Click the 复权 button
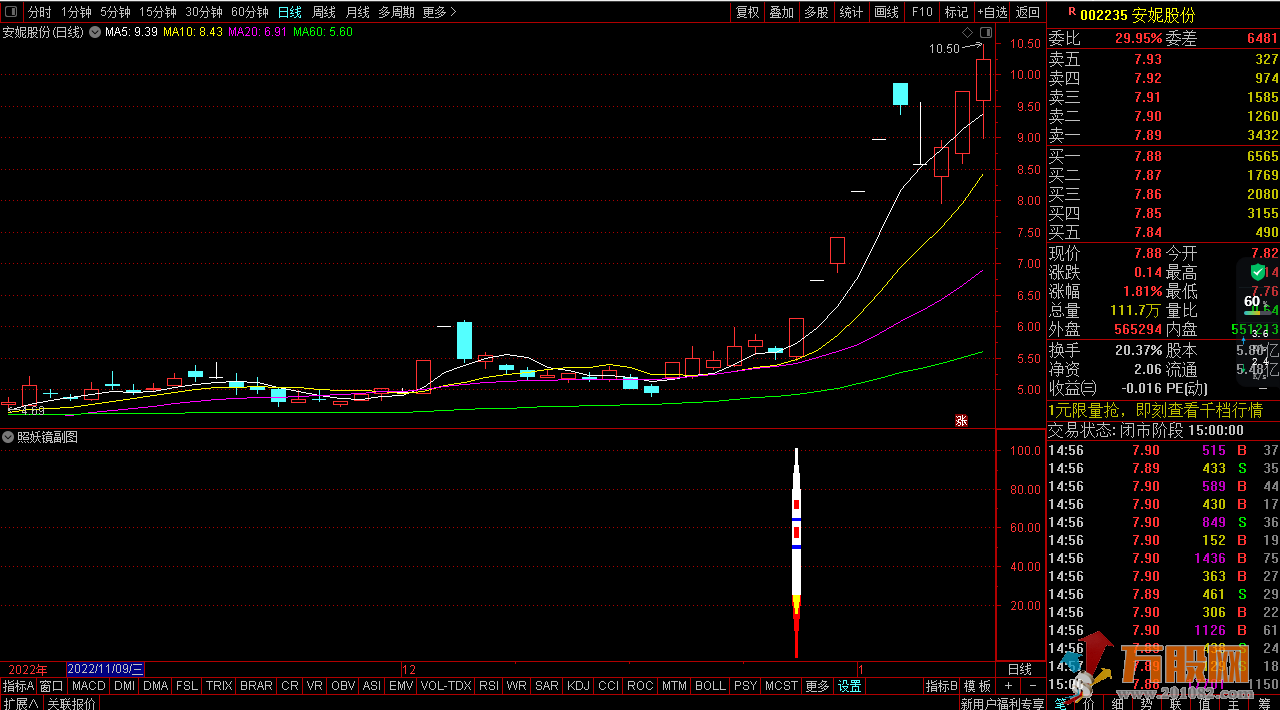 [748, 12]
